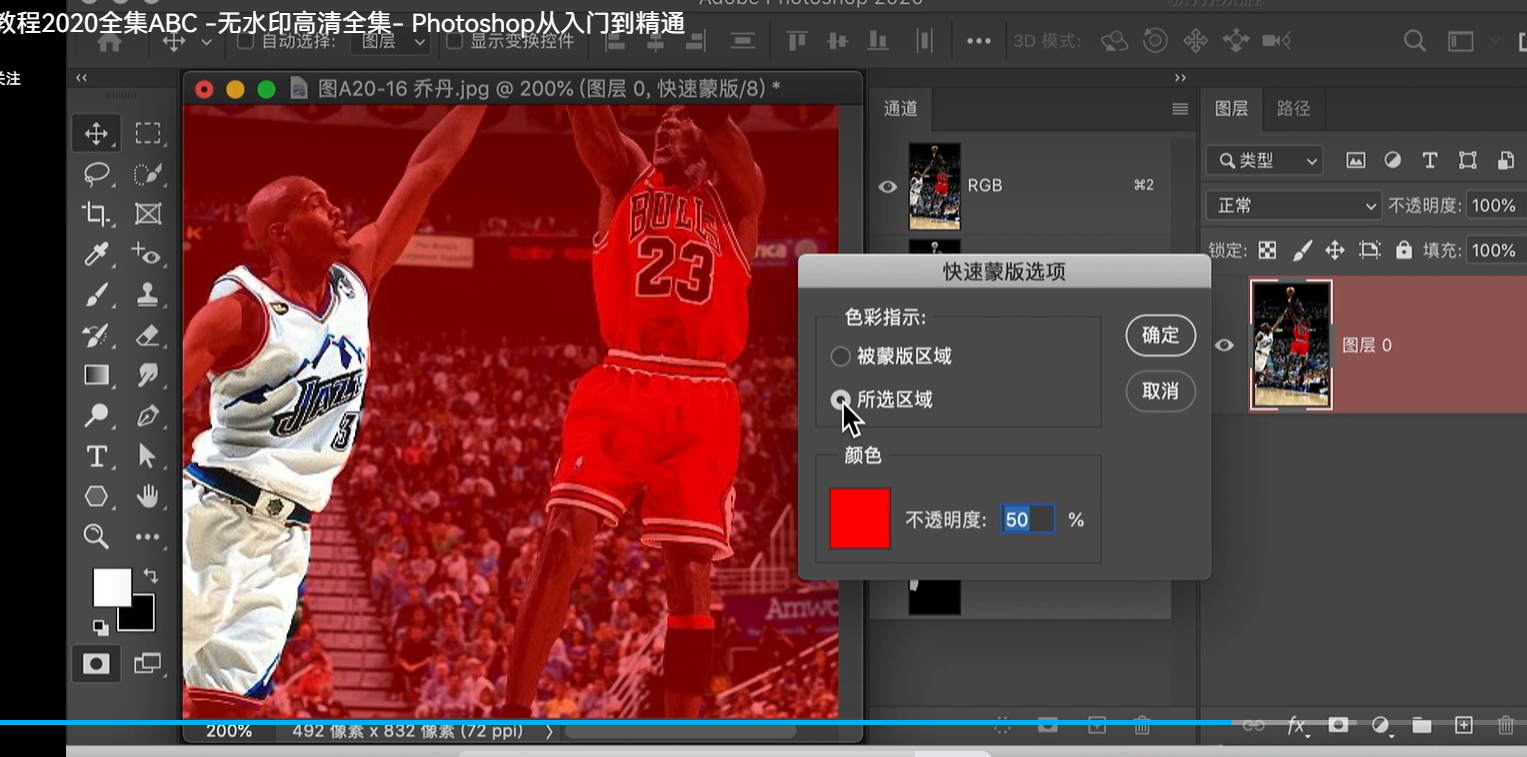
Task: Select the Rectangular Marquee tool
Action: (148, 133)
